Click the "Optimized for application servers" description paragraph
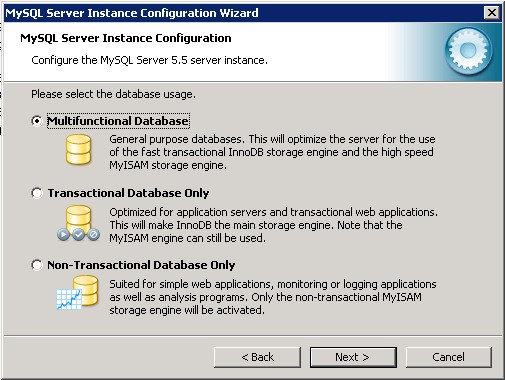Screen dimensions: 505x380 [x=273, y=225]
